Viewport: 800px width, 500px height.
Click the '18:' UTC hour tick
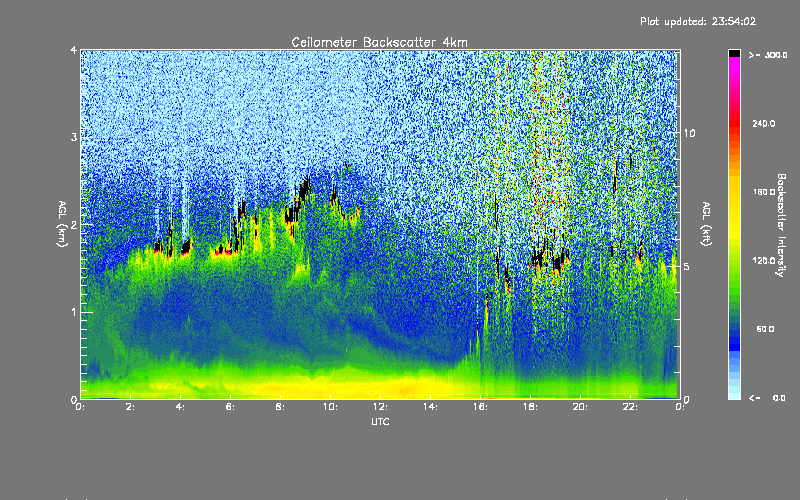pyautogui.click(x=531, y=407)
